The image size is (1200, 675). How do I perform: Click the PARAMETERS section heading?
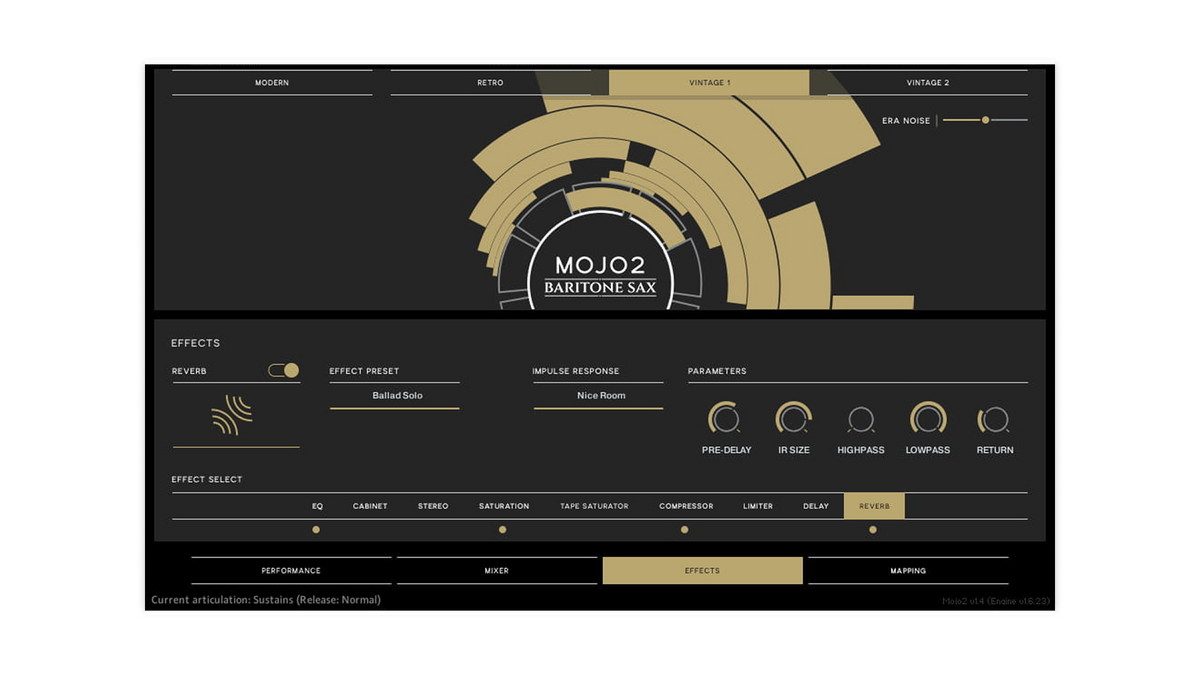point(717,371)
